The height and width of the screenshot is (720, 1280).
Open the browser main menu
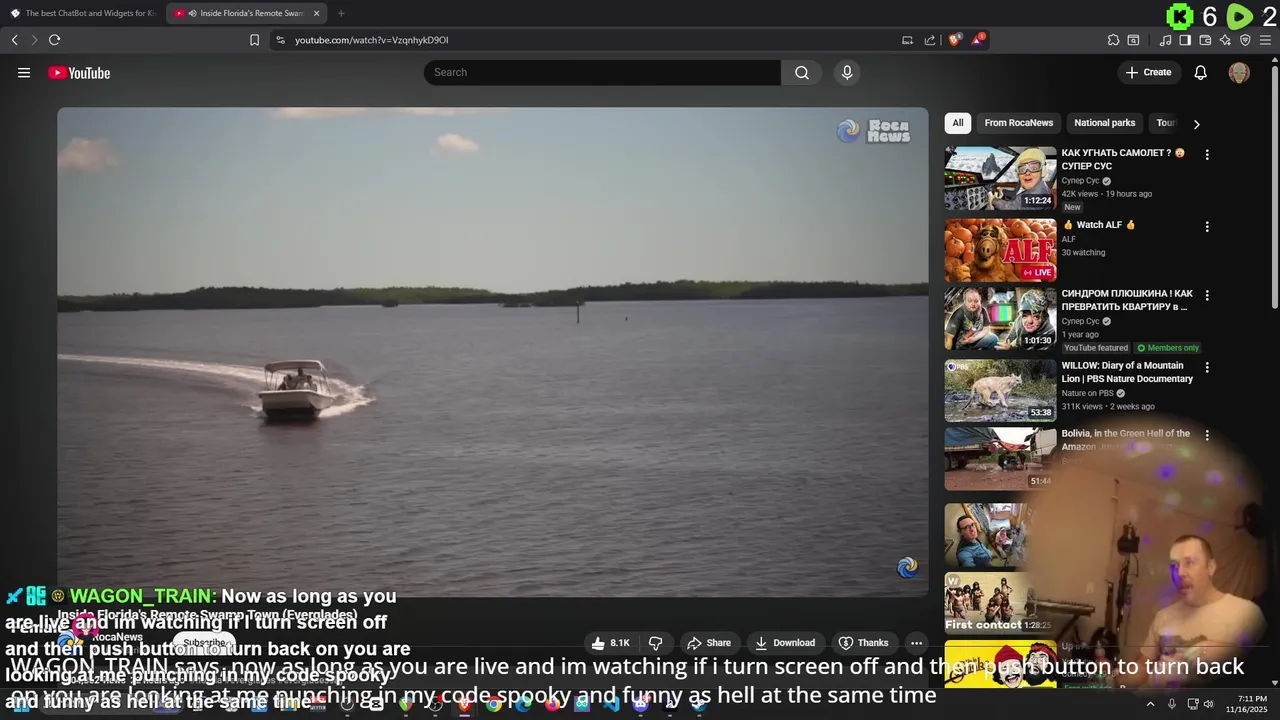(1265, 40)
